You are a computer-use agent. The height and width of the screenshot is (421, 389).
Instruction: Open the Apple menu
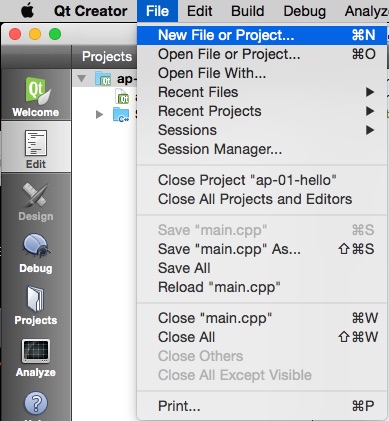coord(27,11)
